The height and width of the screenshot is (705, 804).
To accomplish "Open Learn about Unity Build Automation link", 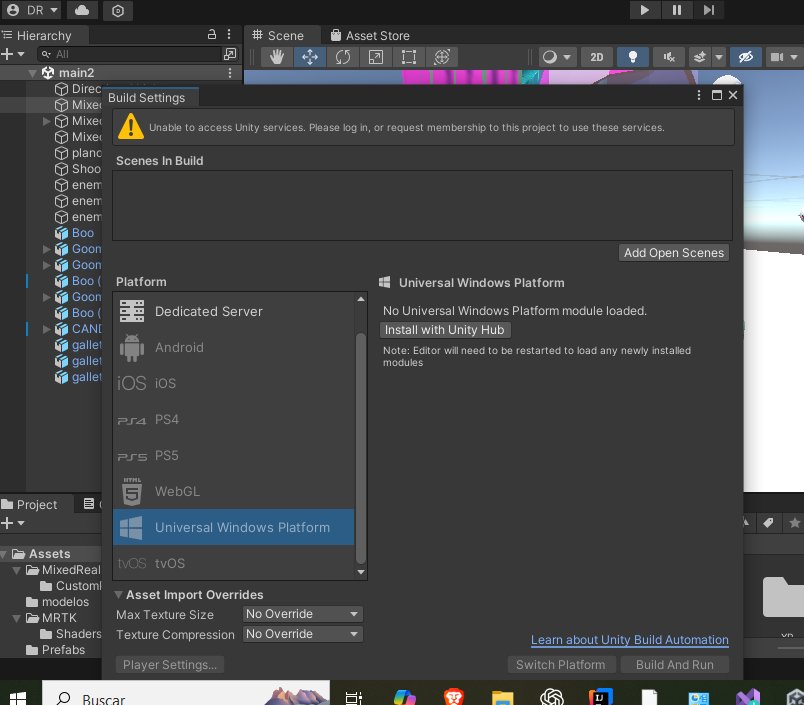I will pos(630,640).
